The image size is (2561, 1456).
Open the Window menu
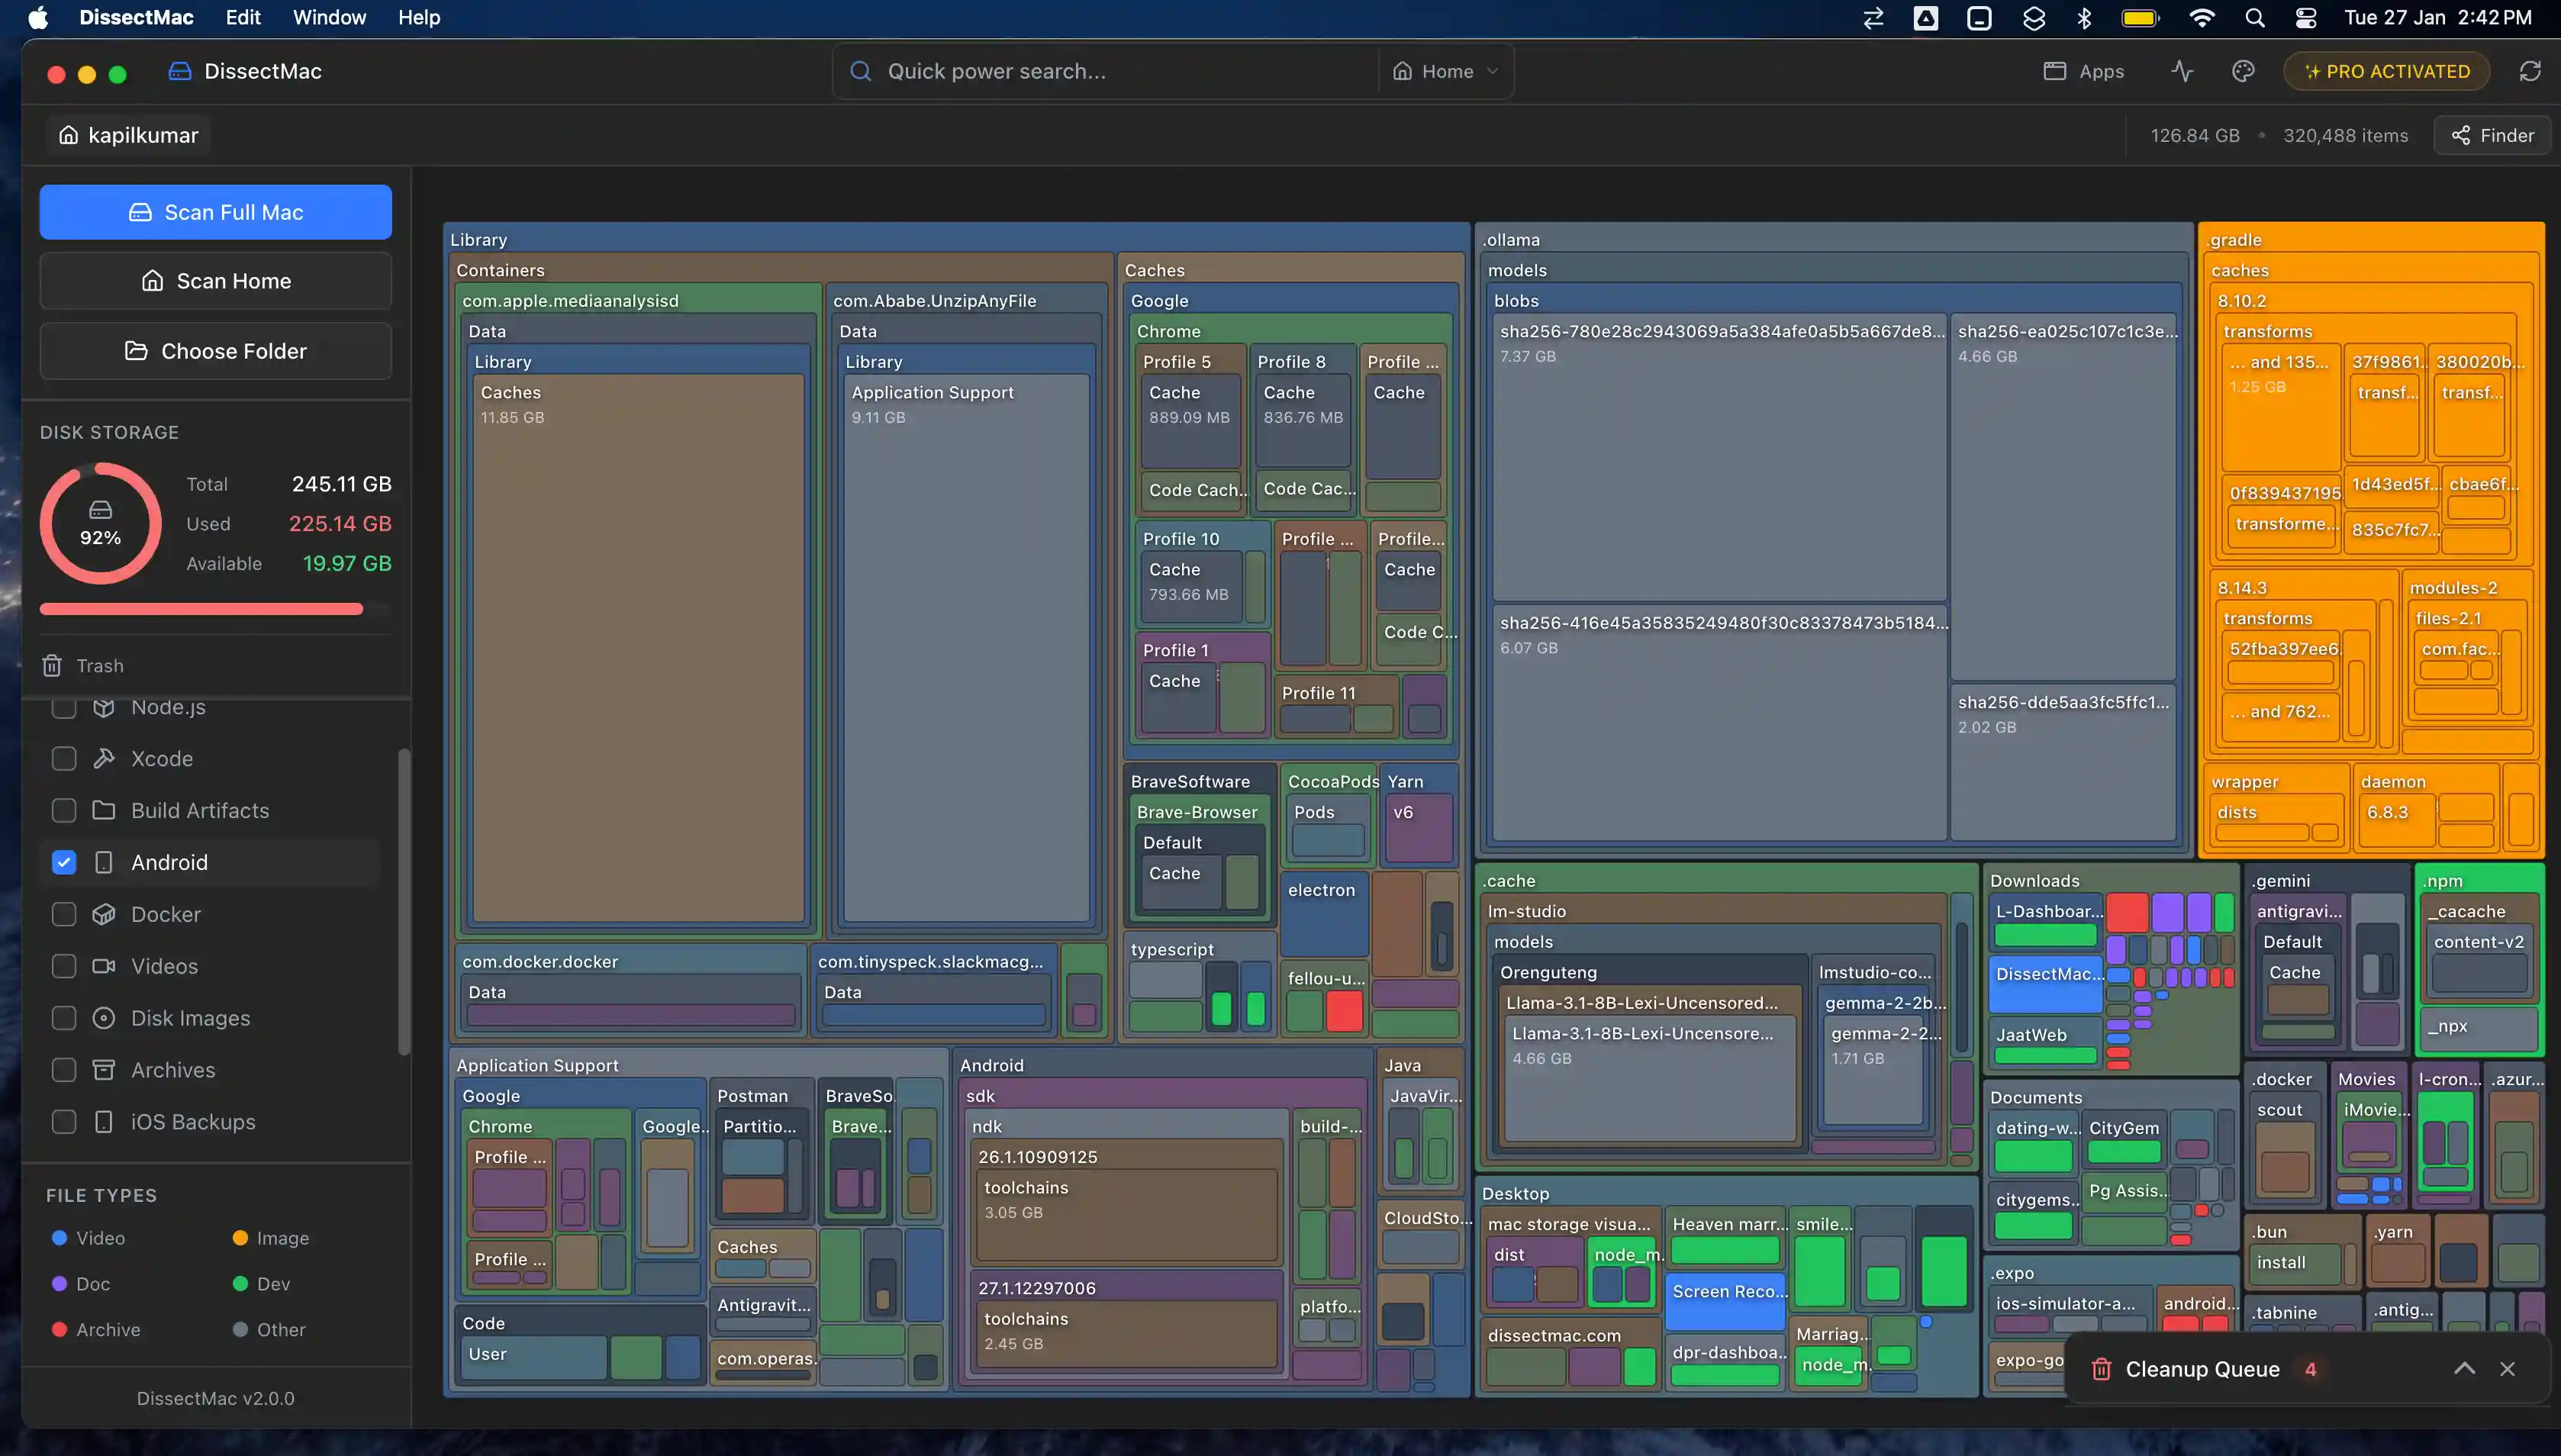[329, 18]
